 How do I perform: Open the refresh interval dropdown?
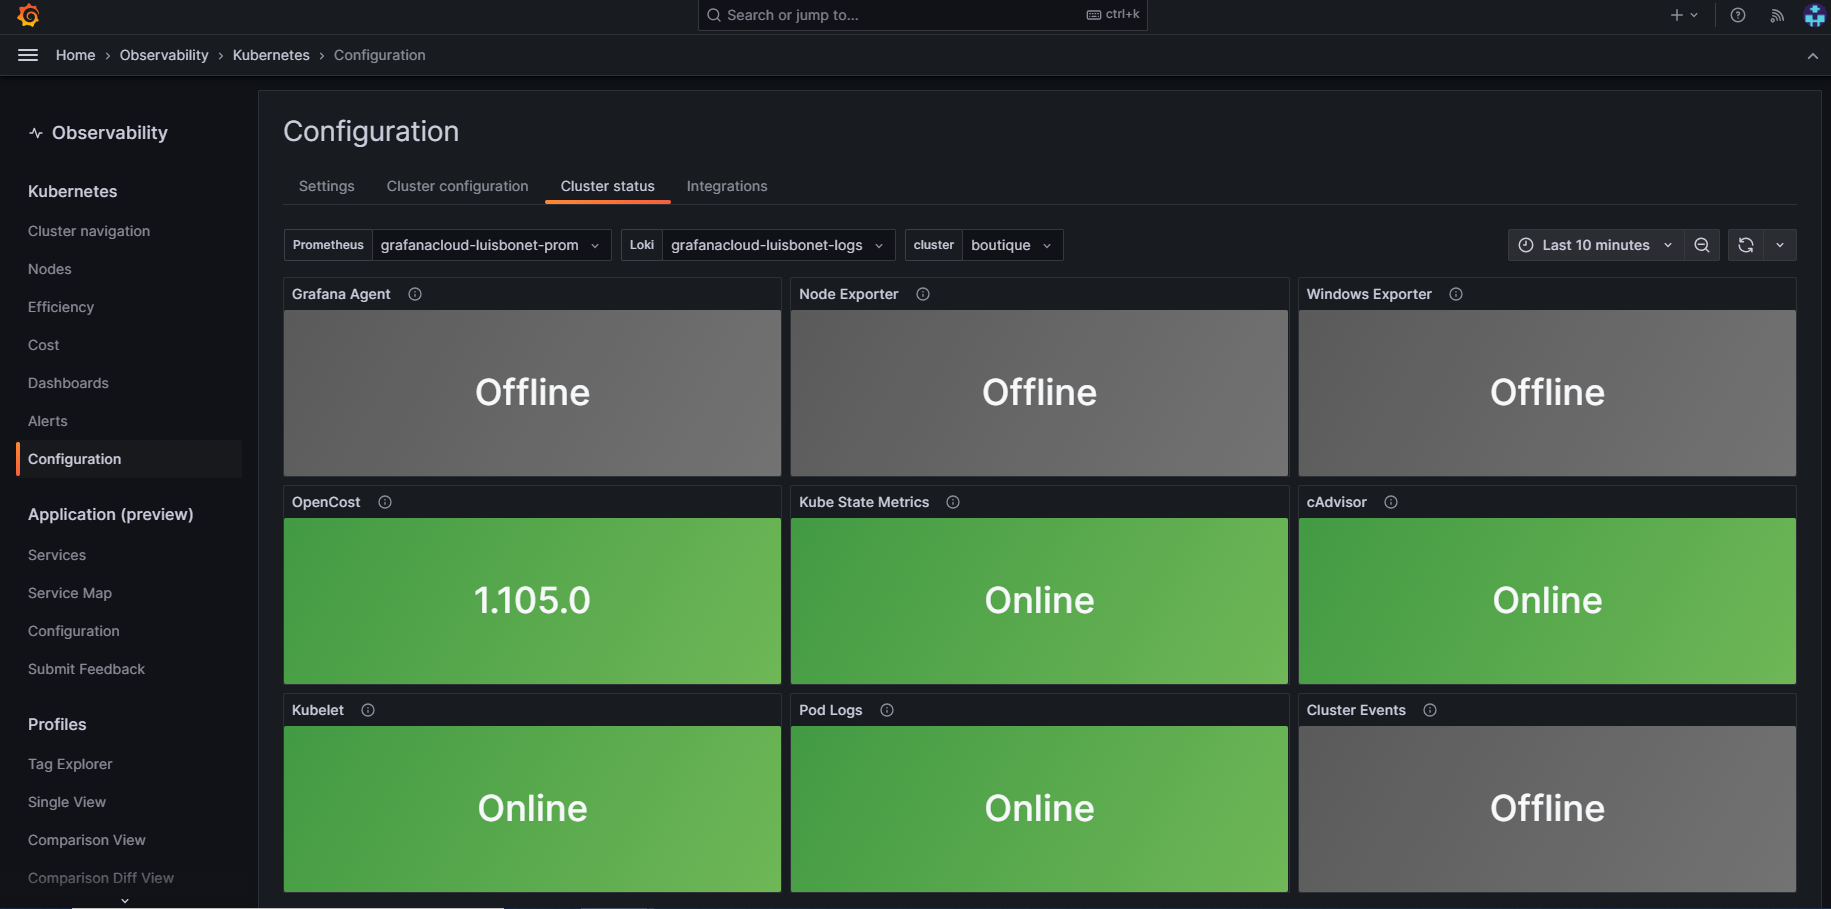point(1780,245)
